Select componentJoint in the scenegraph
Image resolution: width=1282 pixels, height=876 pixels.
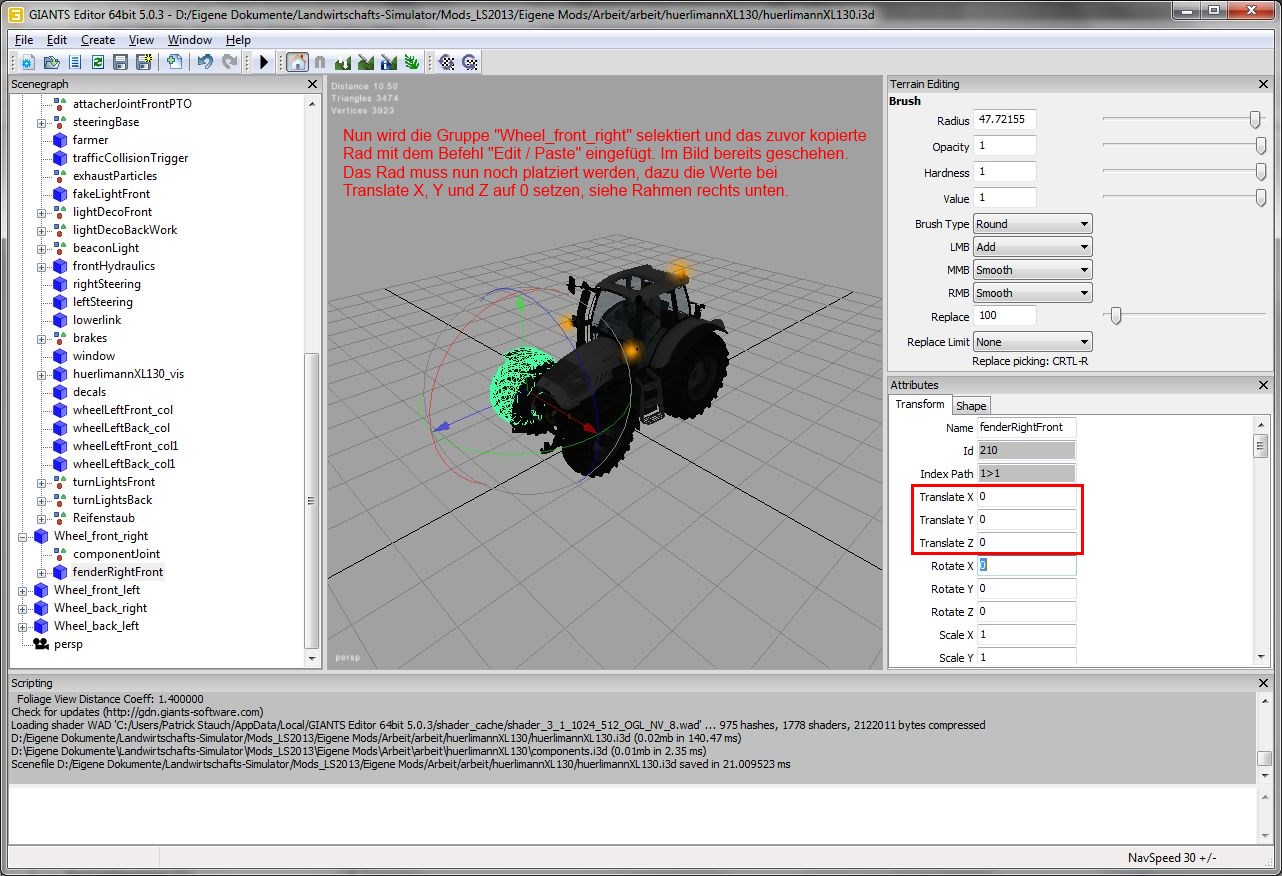pos(116,554)
